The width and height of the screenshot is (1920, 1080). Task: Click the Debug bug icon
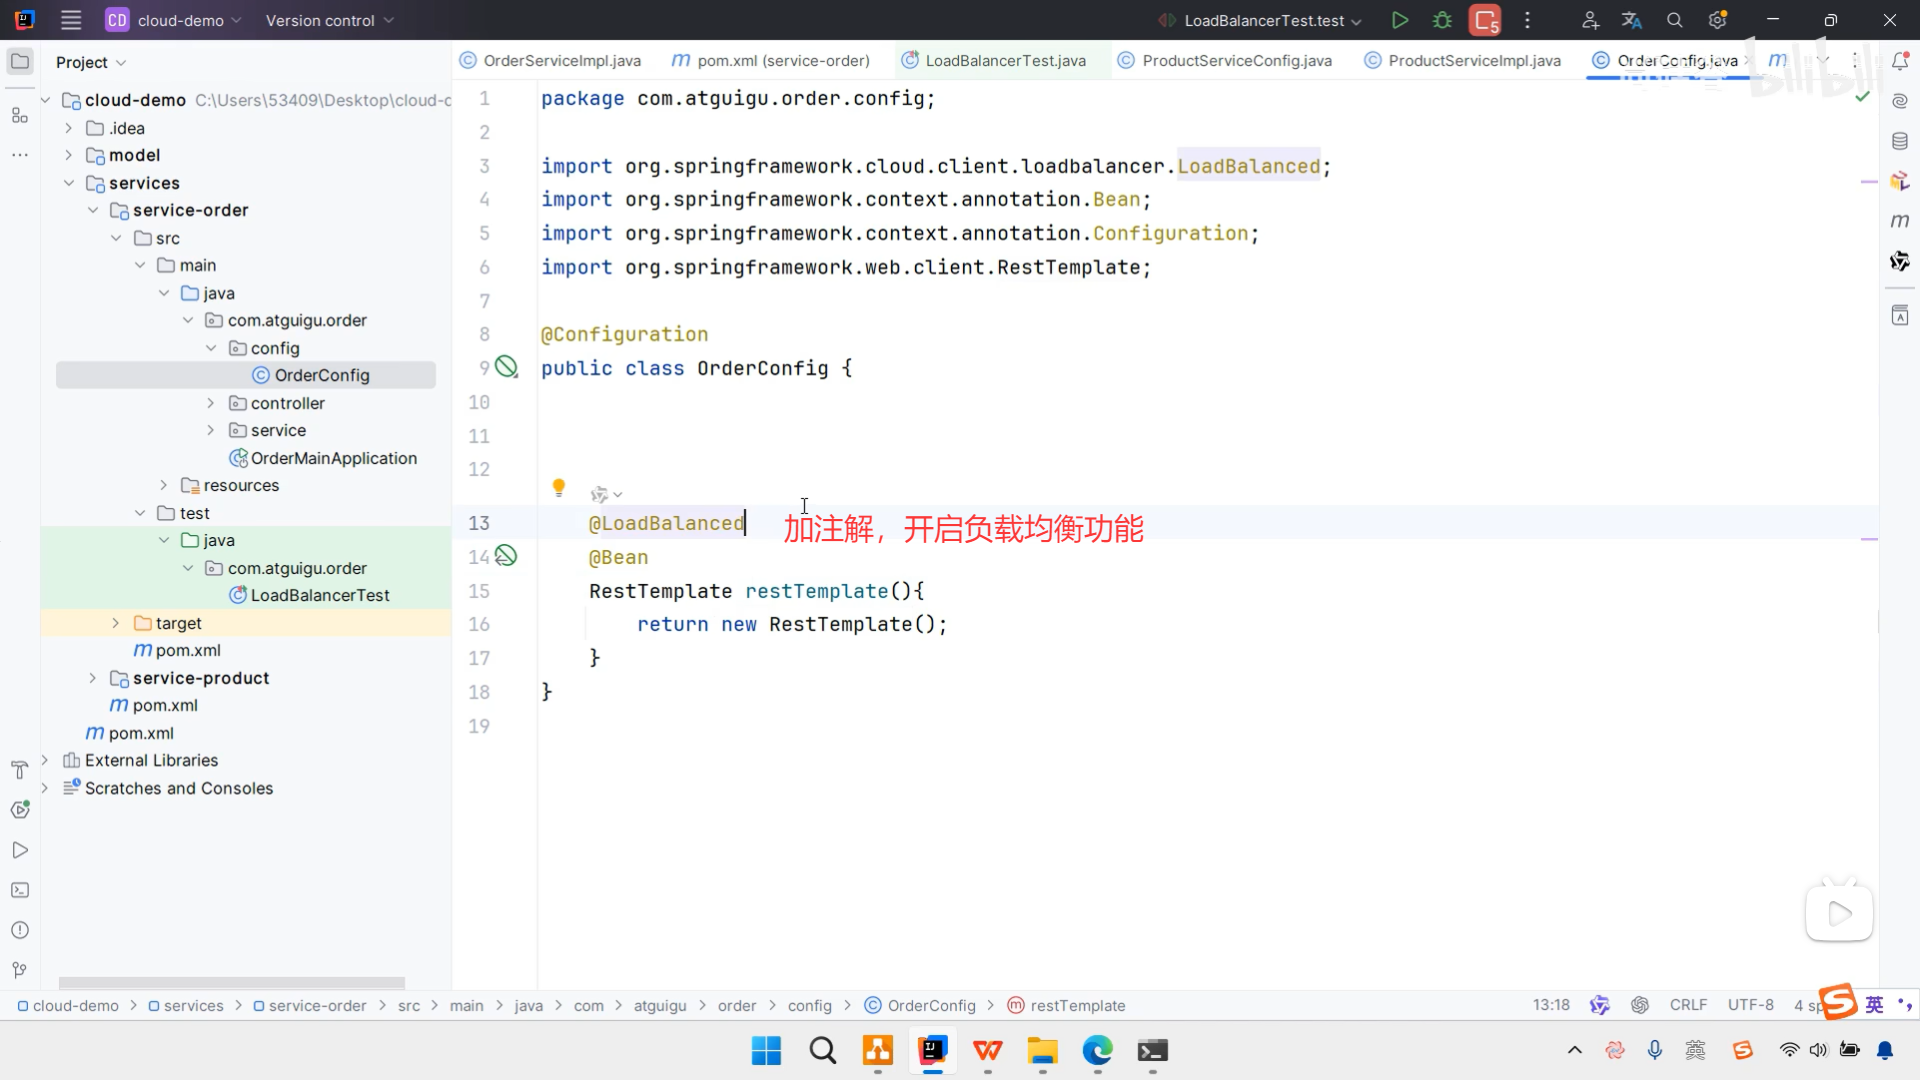[x=1442, y=20]
